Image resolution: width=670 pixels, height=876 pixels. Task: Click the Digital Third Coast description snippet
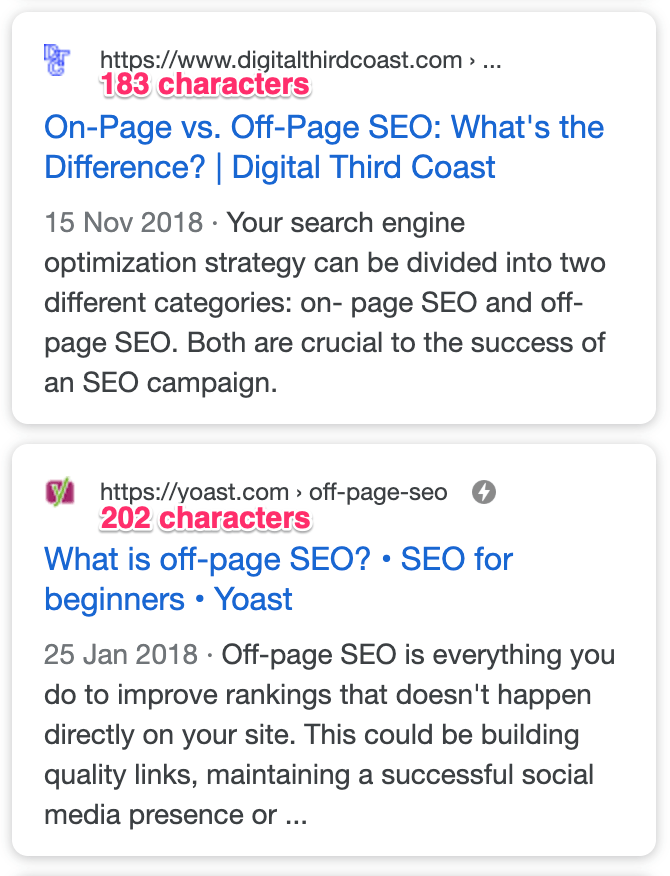pos(320,300)
